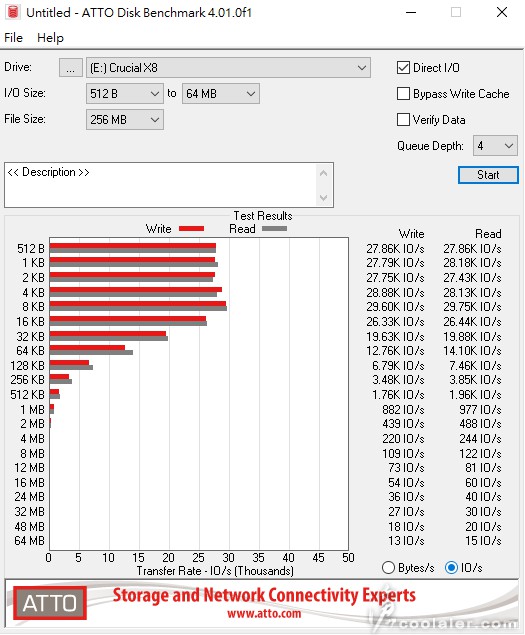Click description box scroll down arrow
The height and width of the screenshot is (635, 525).
coord(323,198)
